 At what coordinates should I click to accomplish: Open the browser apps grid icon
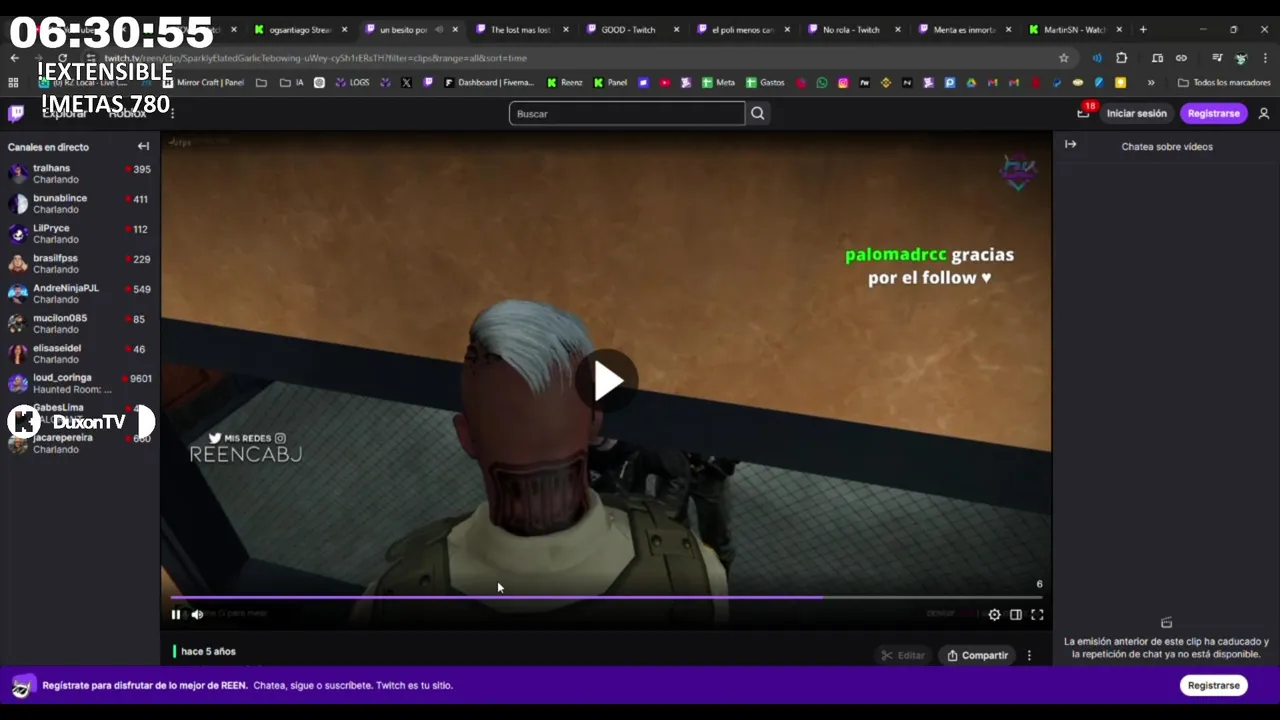(x=13, y=83)
